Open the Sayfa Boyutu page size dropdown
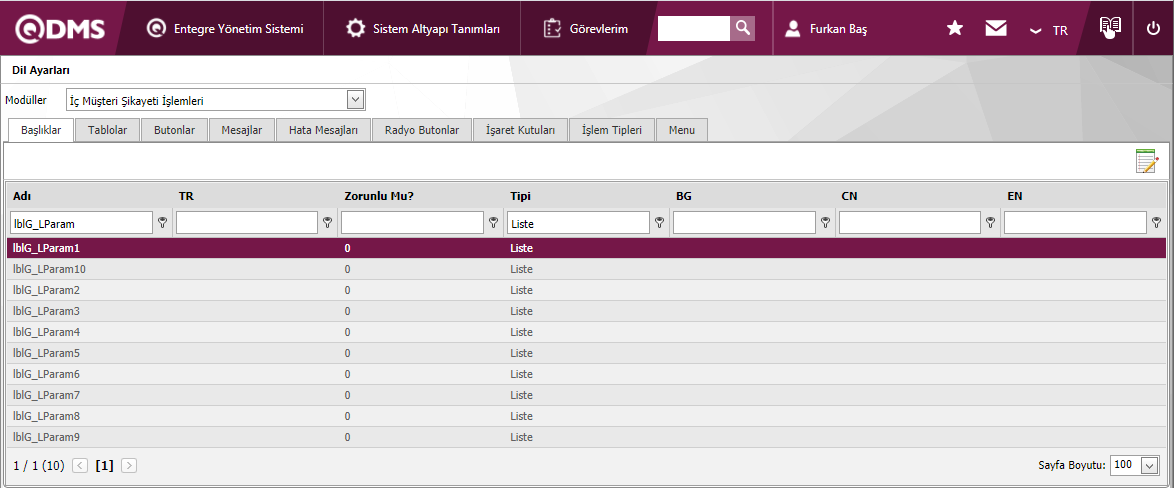 pyautogui.click(x=1149, y=465)
